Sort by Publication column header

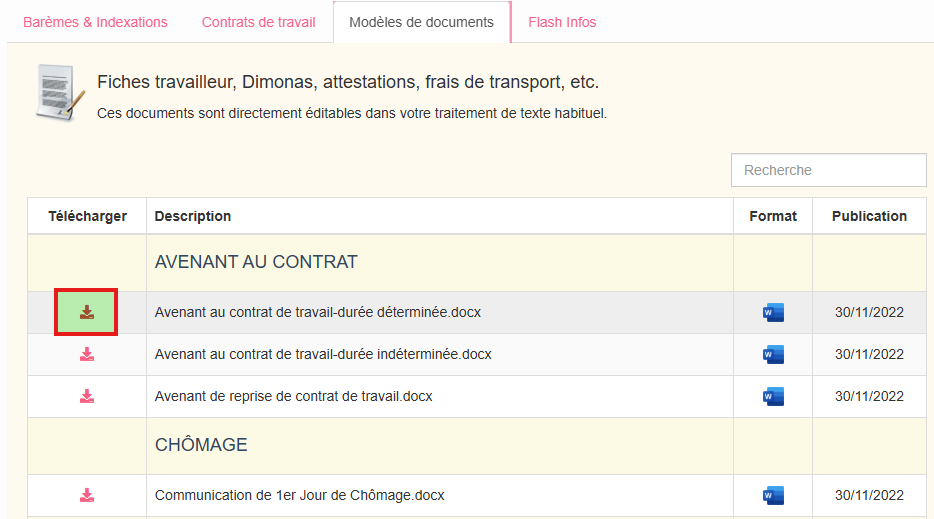click(869, 216)
